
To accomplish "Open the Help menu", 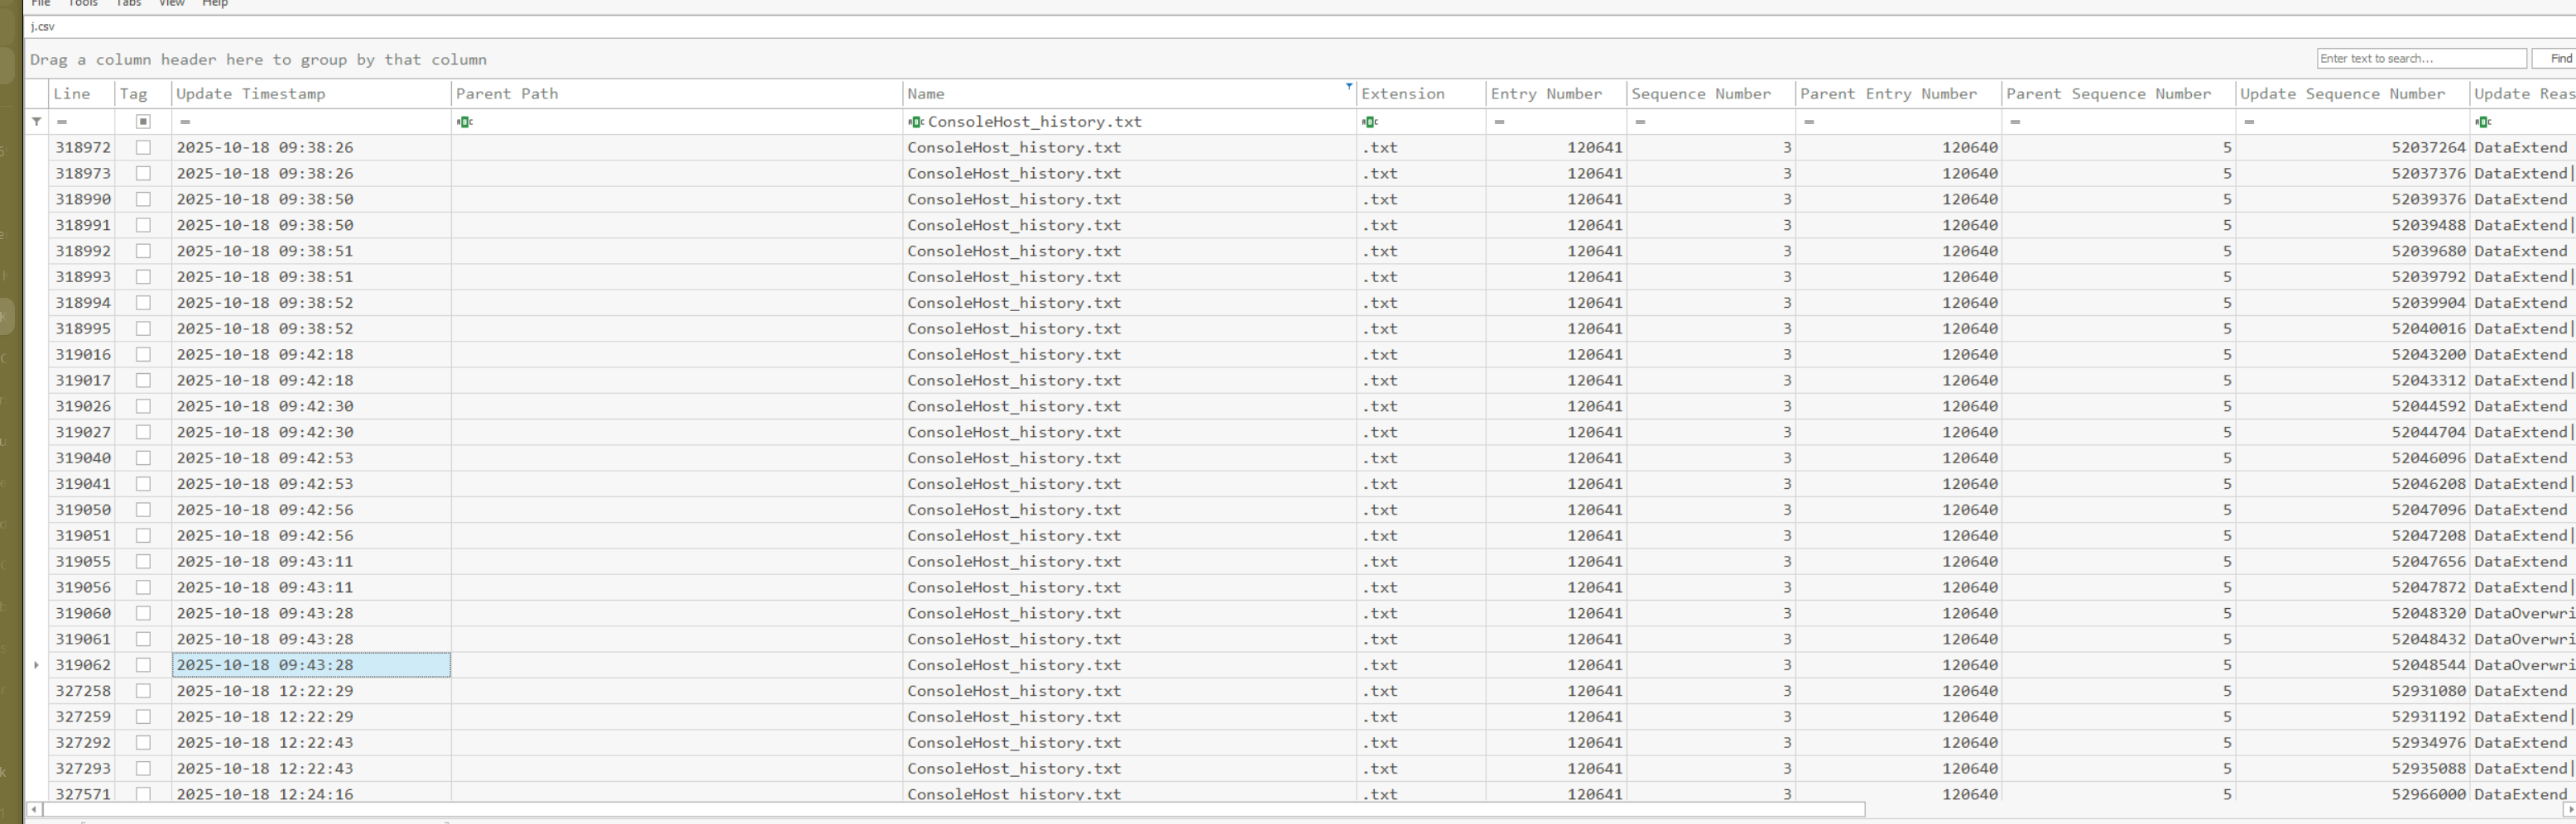I will [215, 4].
